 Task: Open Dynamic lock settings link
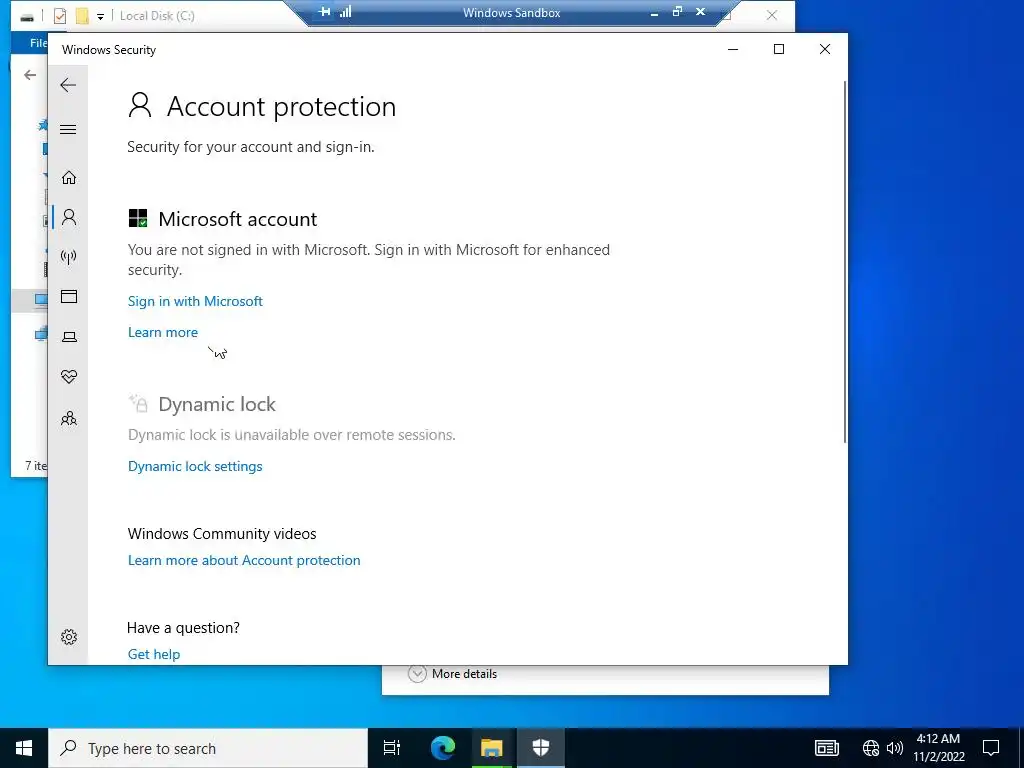point(195,466)
